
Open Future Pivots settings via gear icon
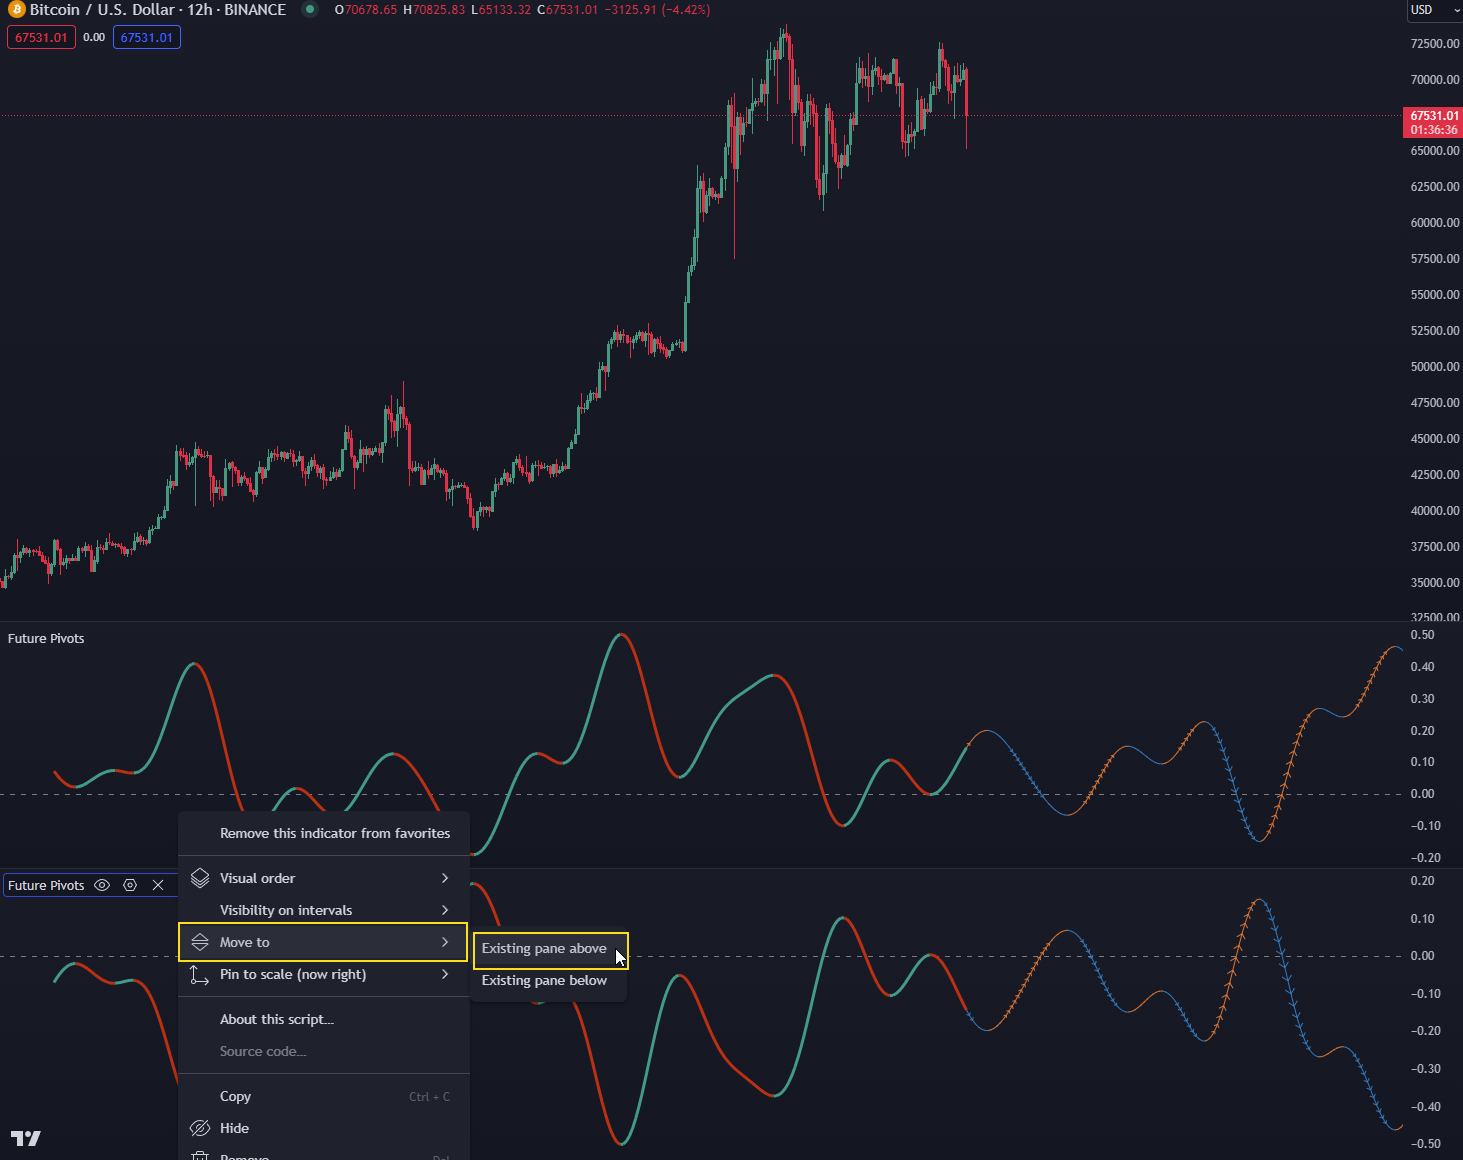tap(130, 885)
